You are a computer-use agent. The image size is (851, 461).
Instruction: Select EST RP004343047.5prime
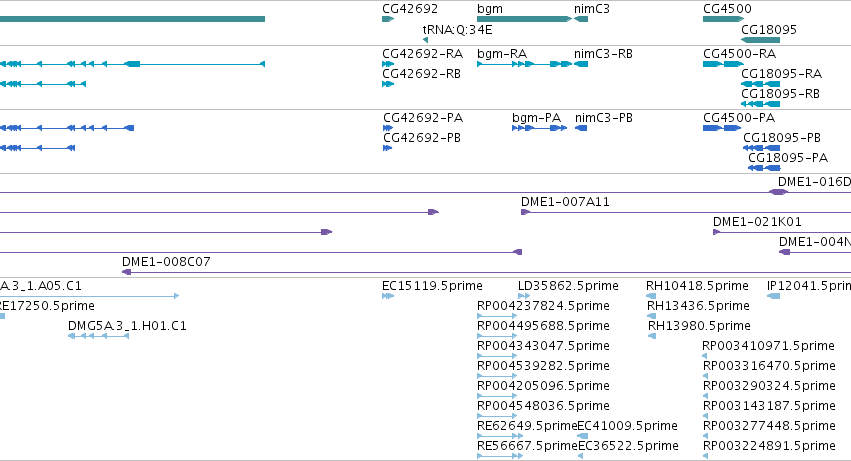coord(543,346)
